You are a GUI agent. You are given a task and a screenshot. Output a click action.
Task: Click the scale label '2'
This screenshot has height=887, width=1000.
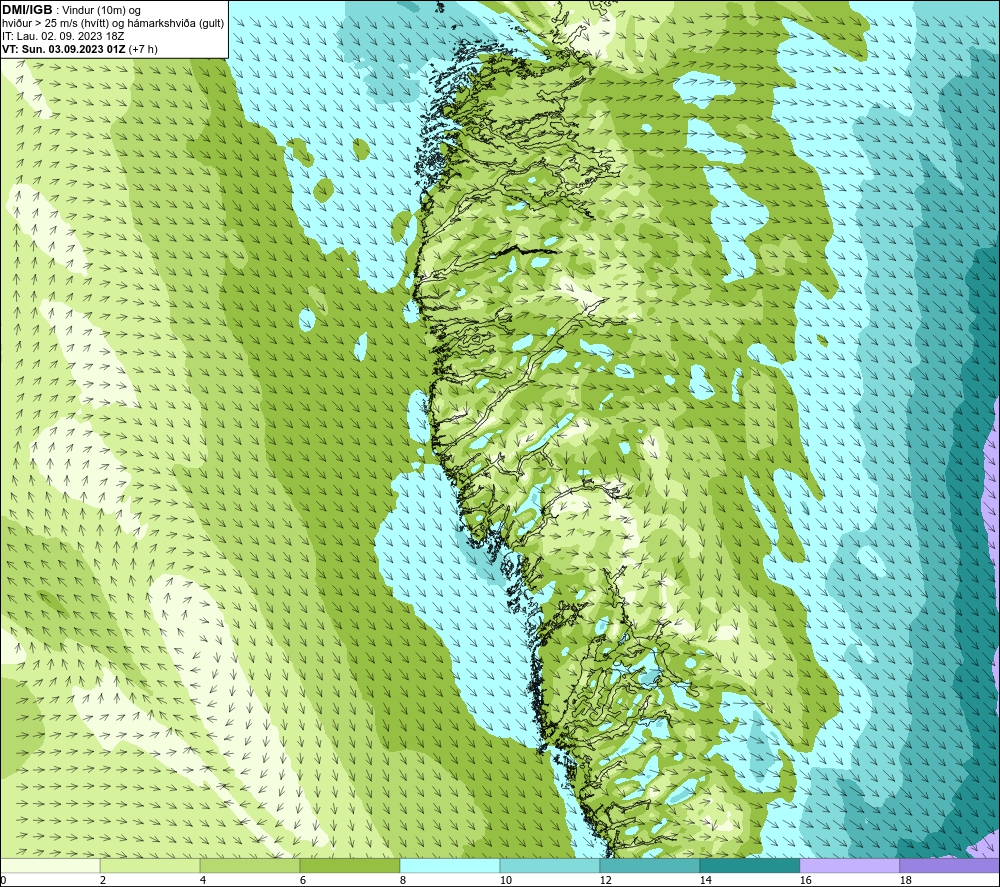[103, 881]
